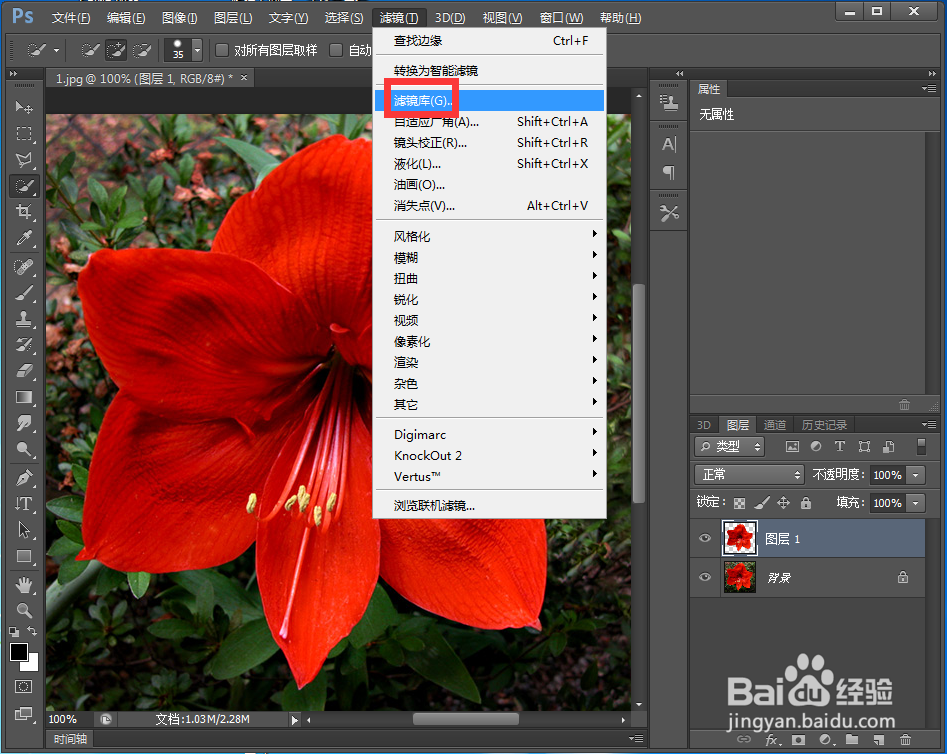Select the Smudge tool

[24, 422]
